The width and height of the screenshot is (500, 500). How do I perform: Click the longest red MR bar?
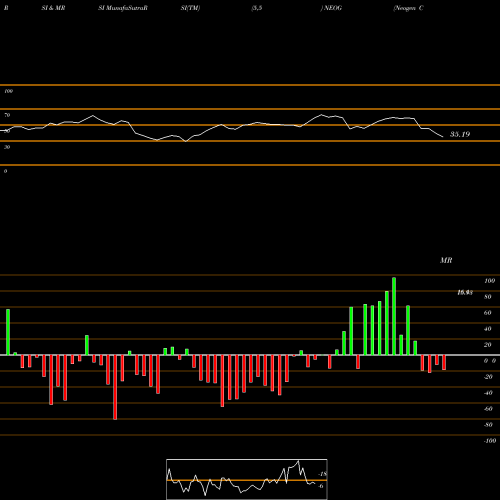115,387
